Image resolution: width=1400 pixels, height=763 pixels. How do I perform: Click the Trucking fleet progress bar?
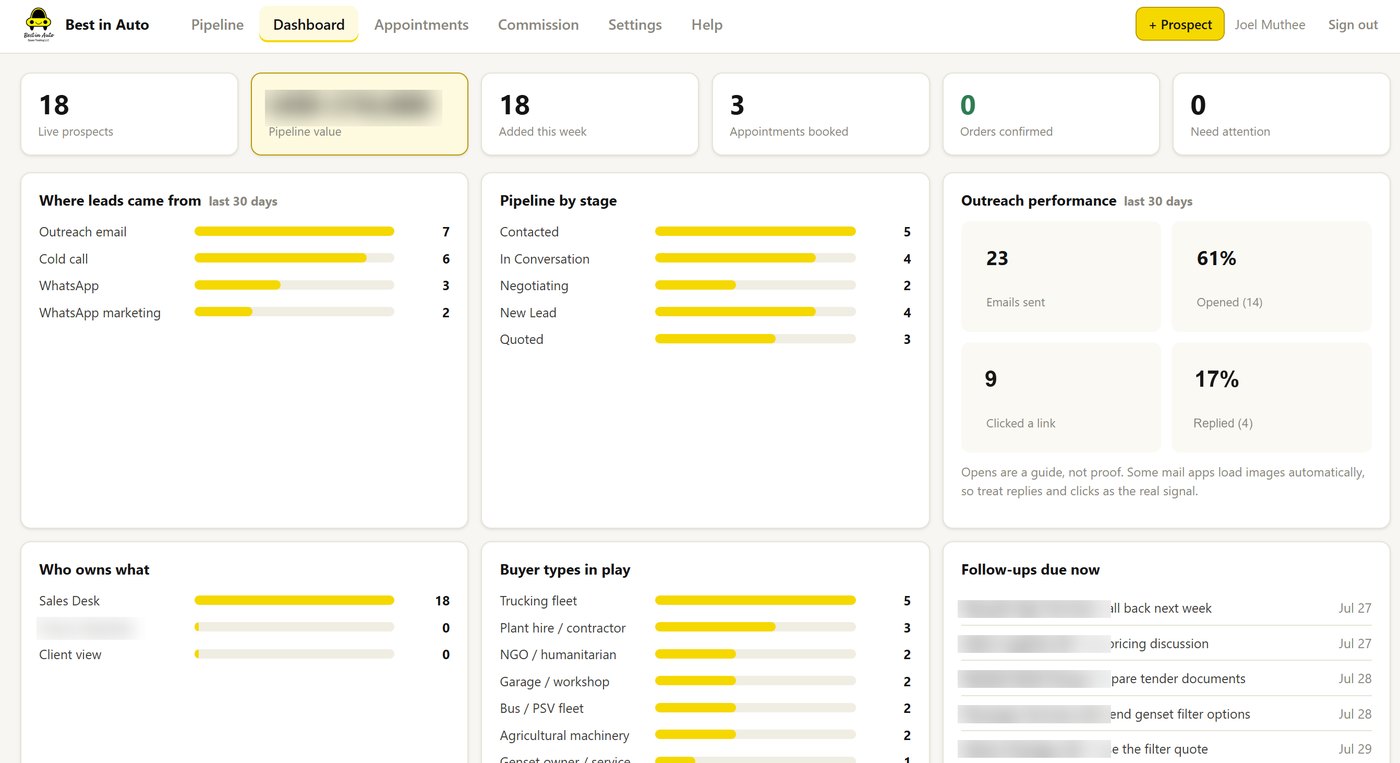point(755,601)
